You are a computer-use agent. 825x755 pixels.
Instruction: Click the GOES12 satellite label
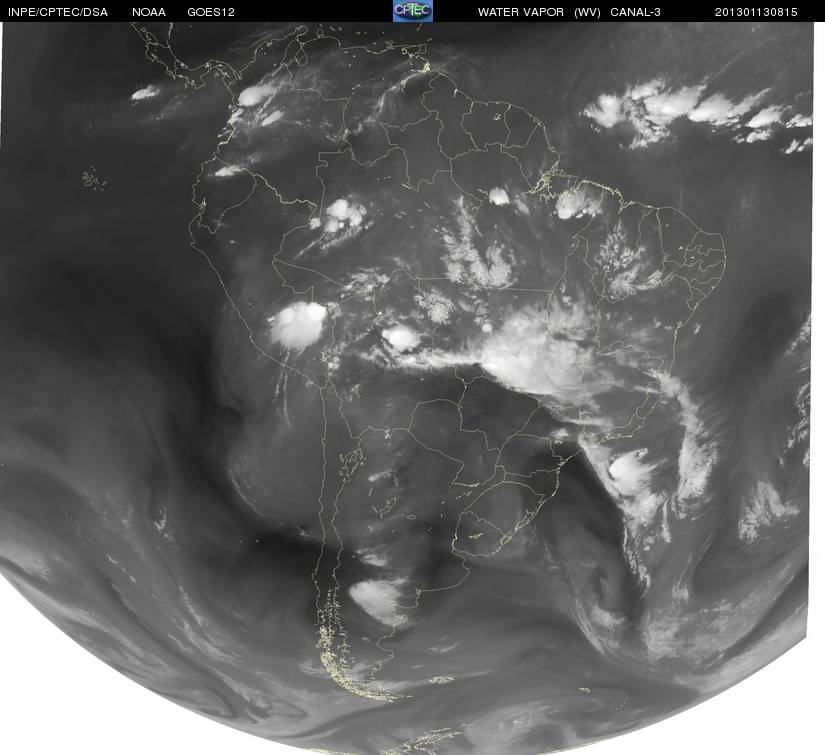coord(211,12)
